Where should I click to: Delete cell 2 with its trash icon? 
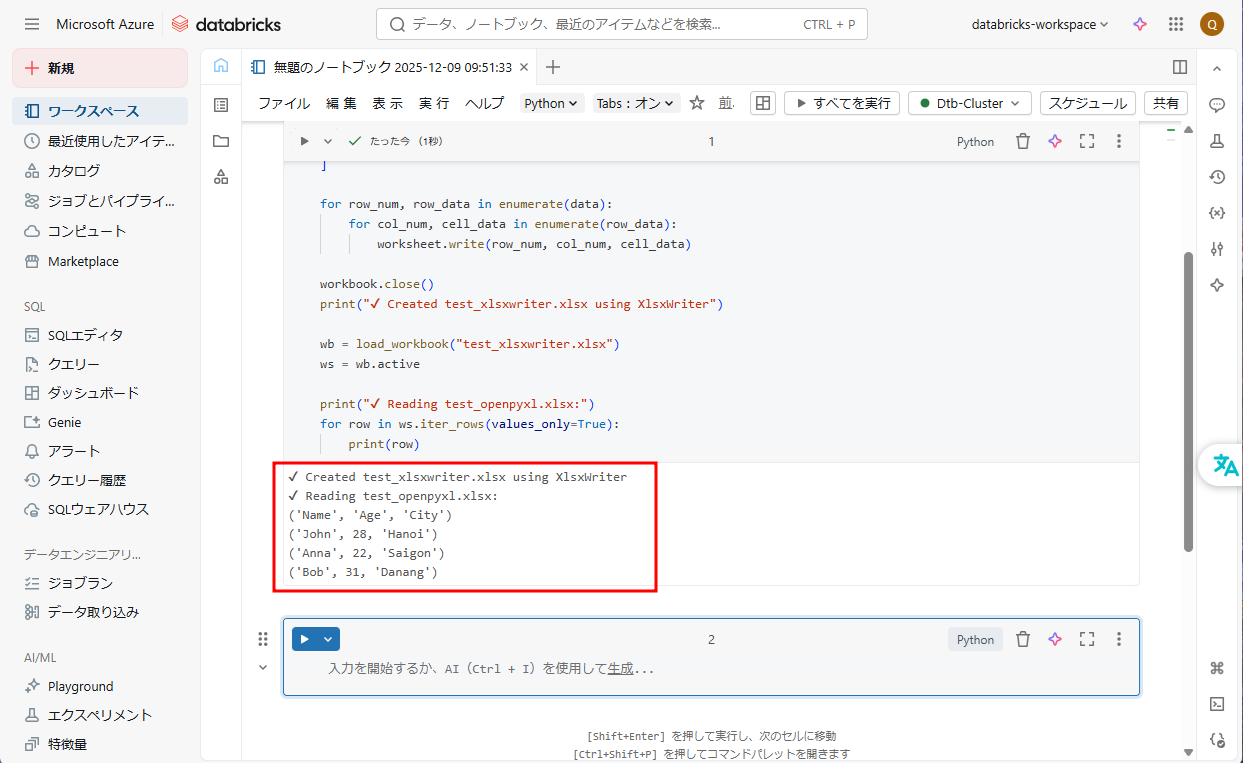point(1022,639)
